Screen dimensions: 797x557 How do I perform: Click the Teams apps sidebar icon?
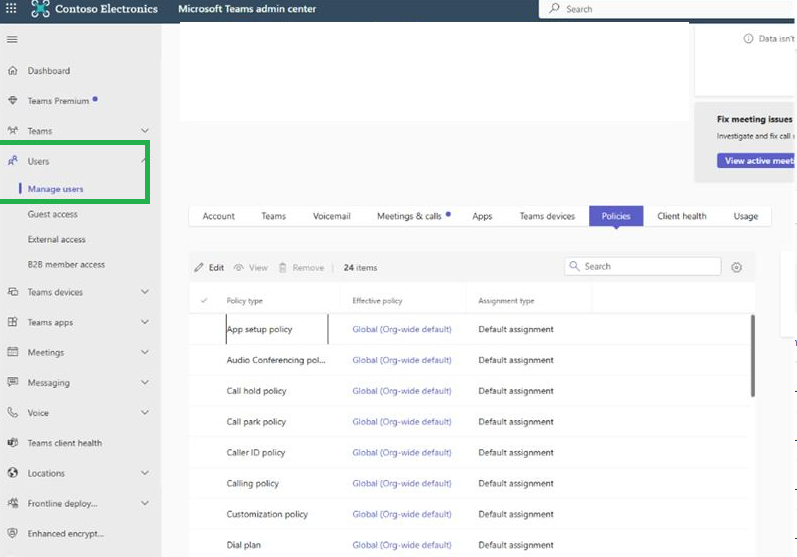[x=13, y=322]
